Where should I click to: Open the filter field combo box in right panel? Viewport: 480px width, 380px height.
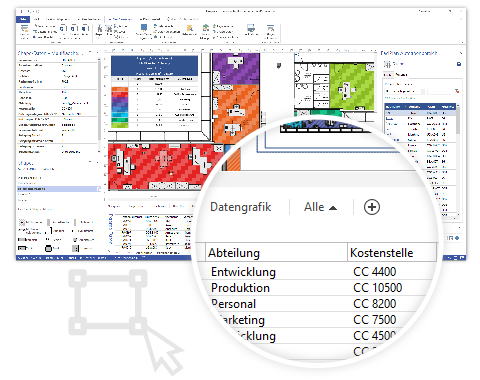(405, 91)
